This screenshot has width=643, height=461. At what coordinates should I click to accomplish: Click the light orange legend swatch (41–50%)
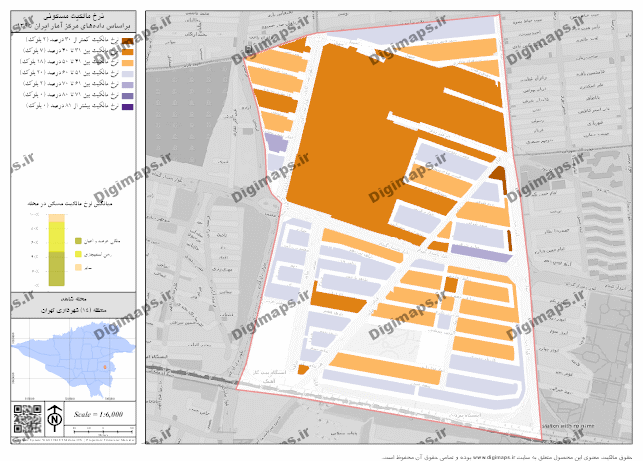coord(129,61)
